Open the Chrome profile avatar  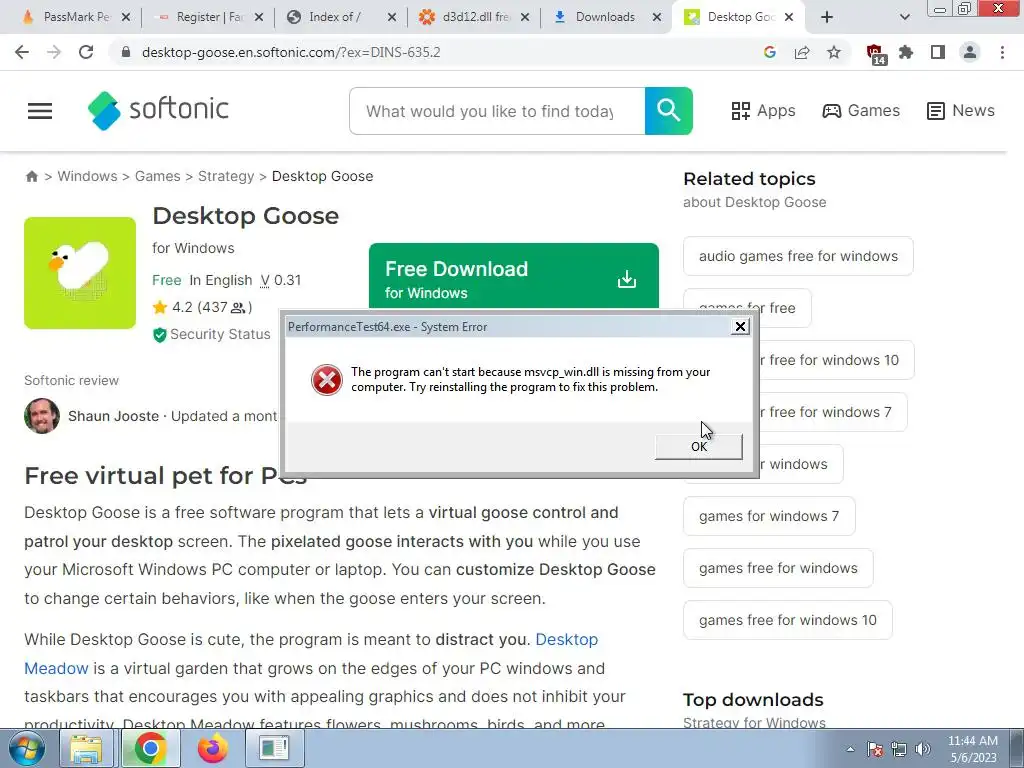pos(970,52)
